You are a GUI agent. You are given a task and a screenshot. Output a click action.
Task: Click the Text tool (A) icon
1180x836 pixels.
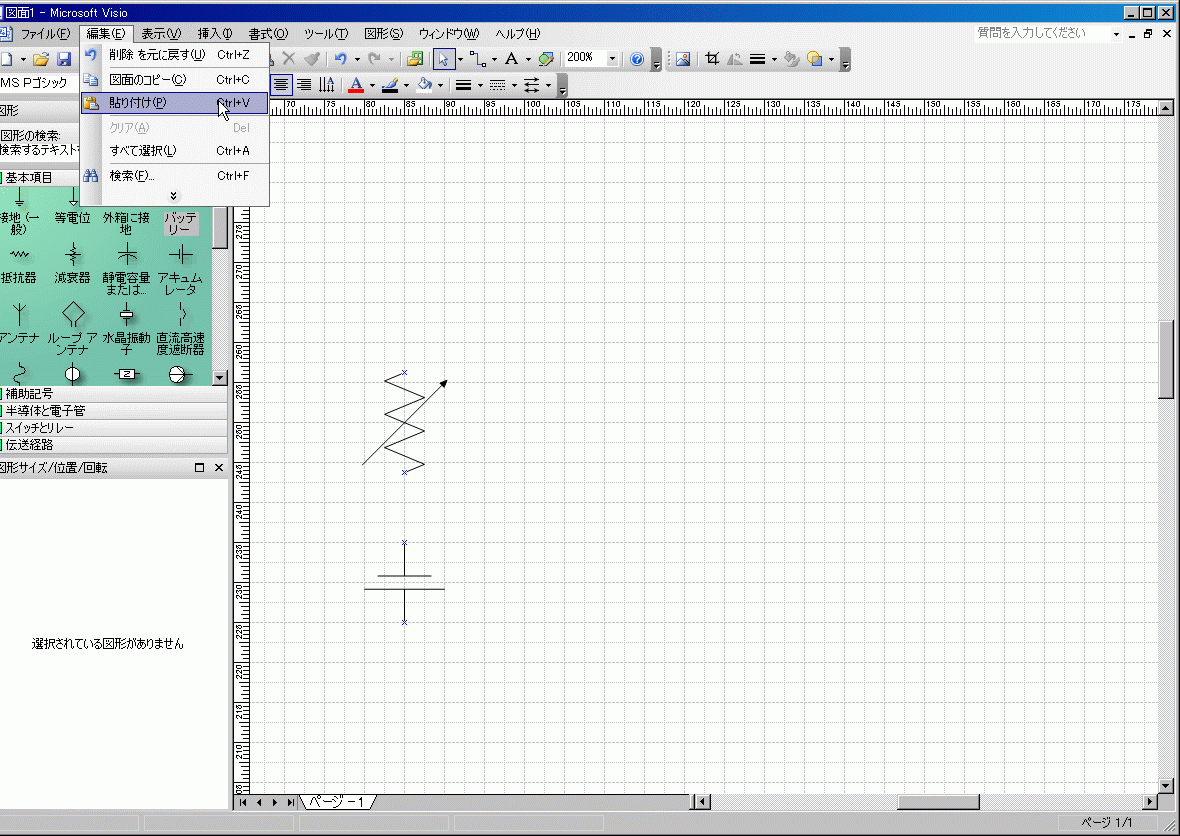click(511, 59)
